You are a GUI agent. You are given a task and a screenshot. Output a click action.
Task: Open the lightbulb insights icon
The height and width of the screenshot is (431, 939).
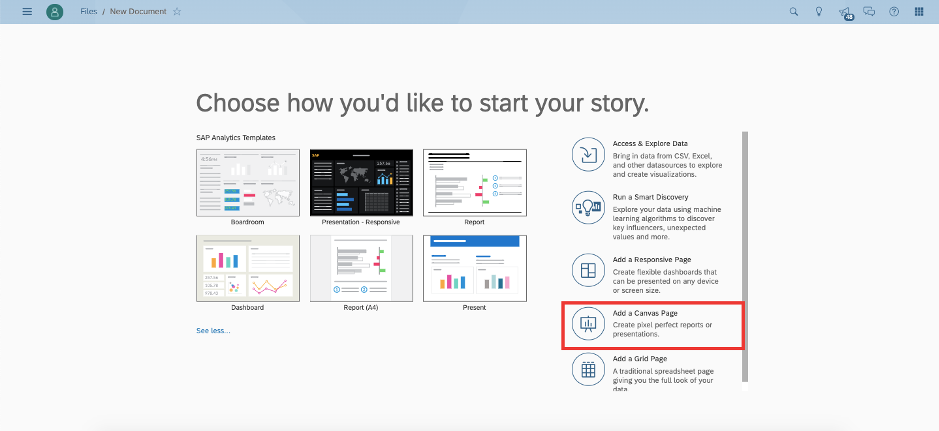[819, 11]
